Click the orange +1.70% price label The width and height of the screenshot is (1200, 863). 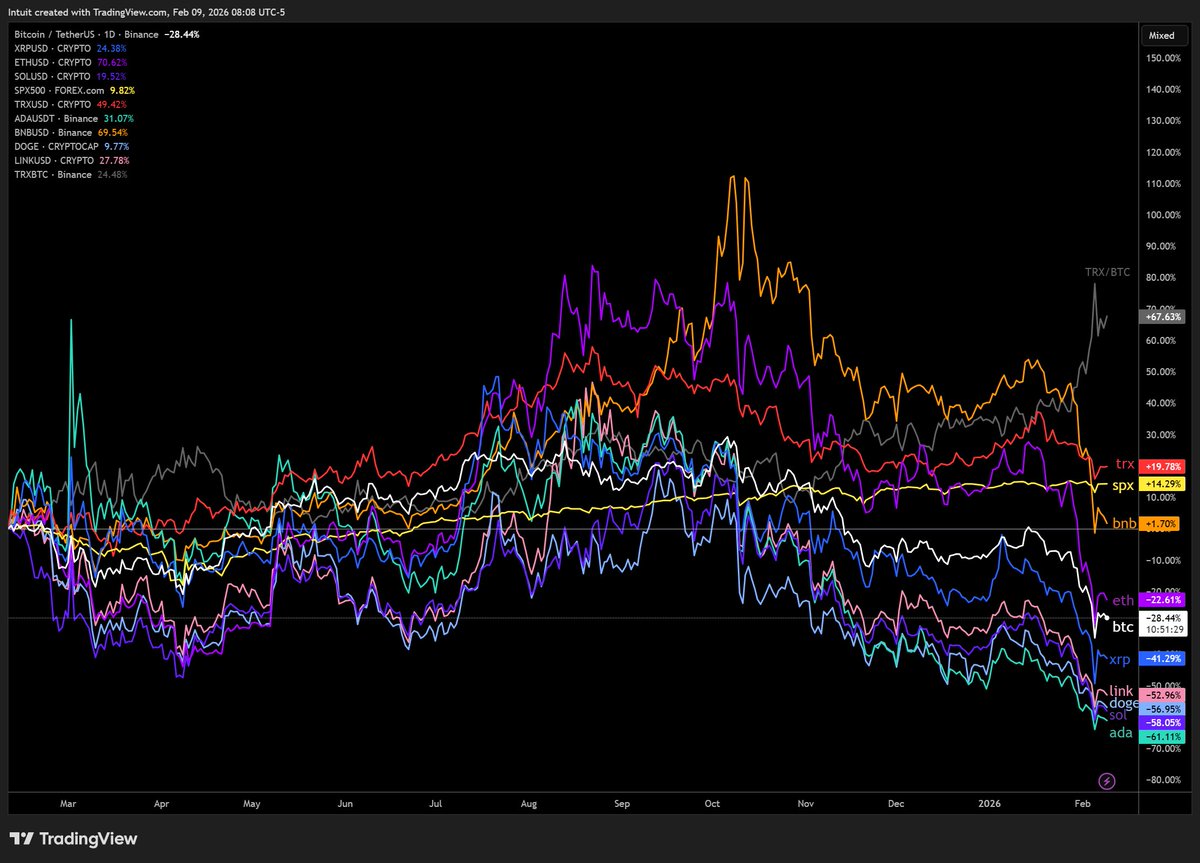coord(1161,523)
